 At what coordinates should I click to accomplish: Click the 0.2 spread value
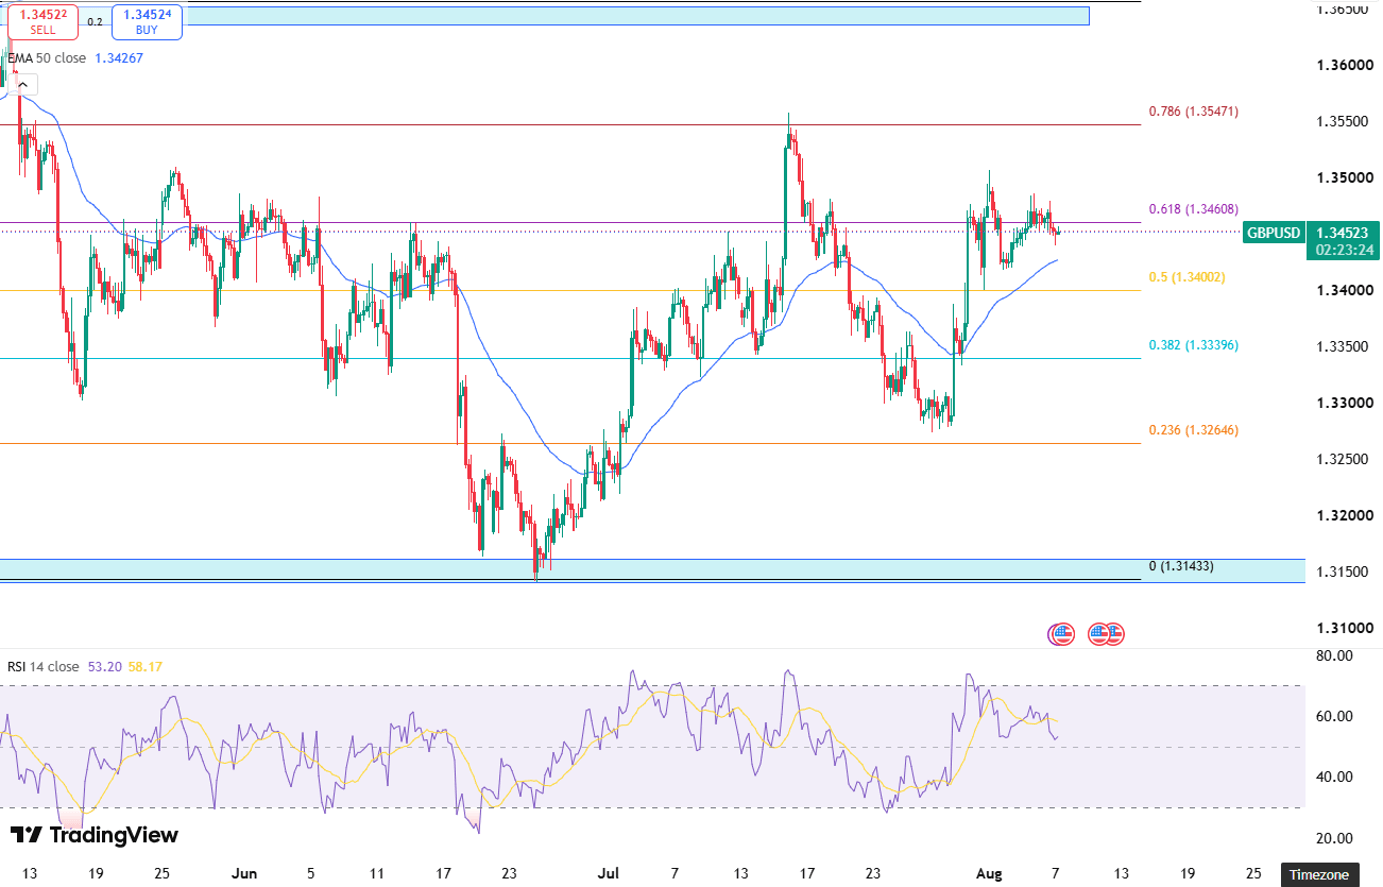[x=95, y=21]
